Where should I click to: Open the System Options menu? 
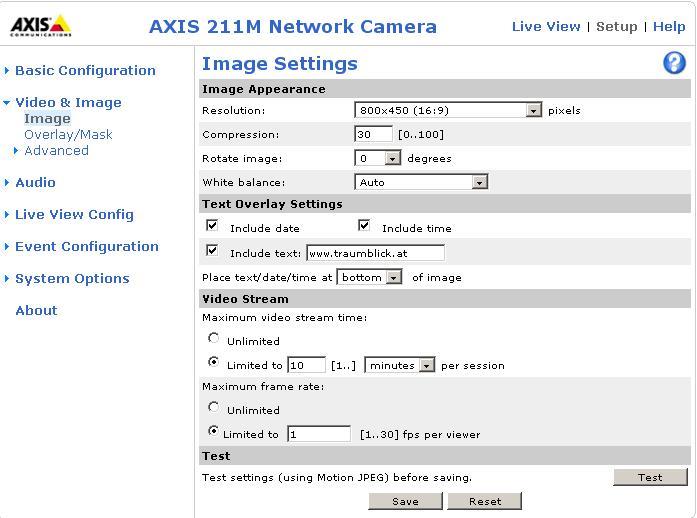tap(72, 278)
